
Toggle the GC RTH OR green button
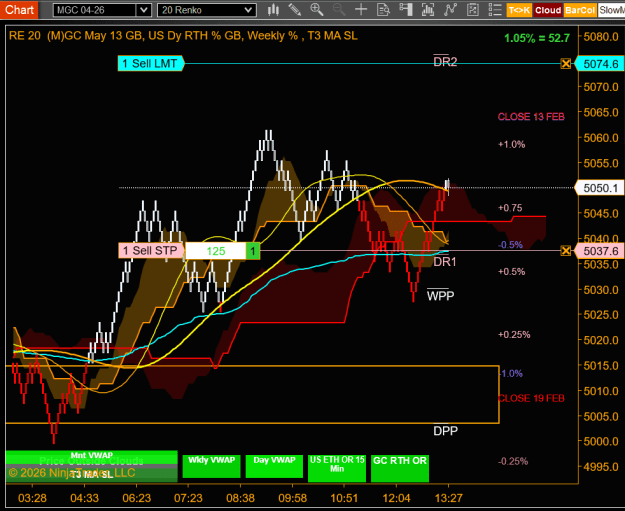(400, 468)
